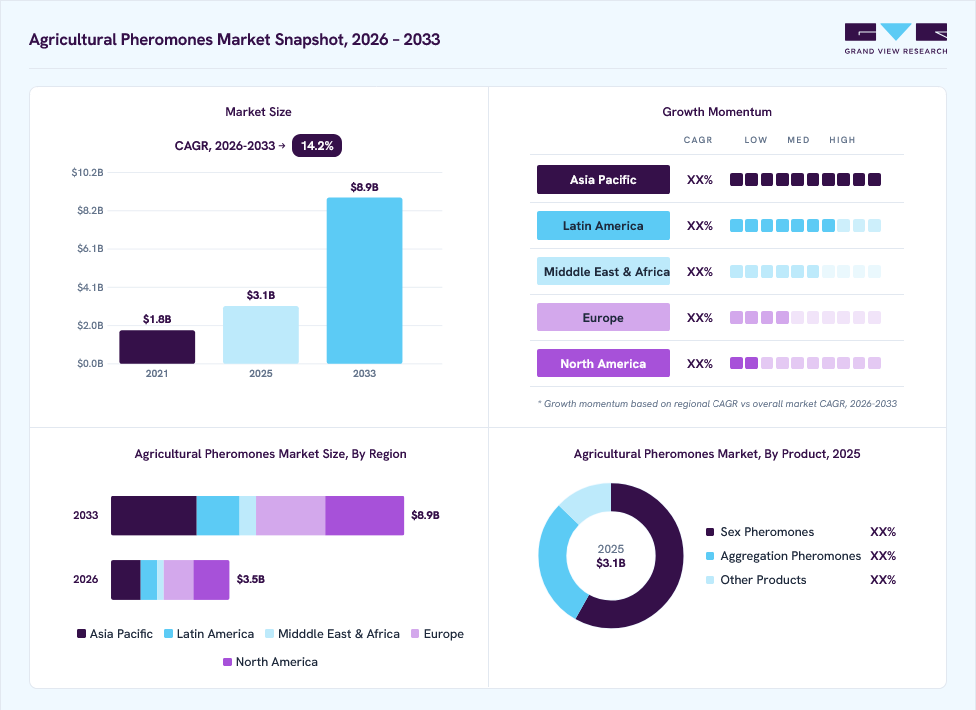
Task: Click the Latin America segment of 2033 bar
Action: [x=218, y=515]
